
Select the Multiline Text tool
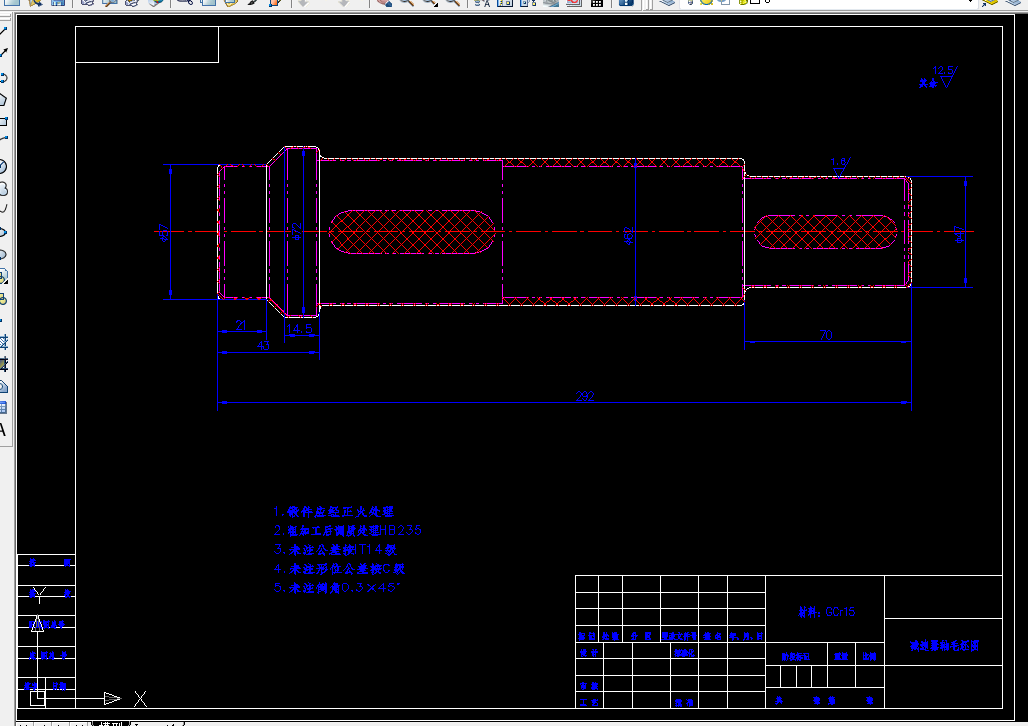3,430
